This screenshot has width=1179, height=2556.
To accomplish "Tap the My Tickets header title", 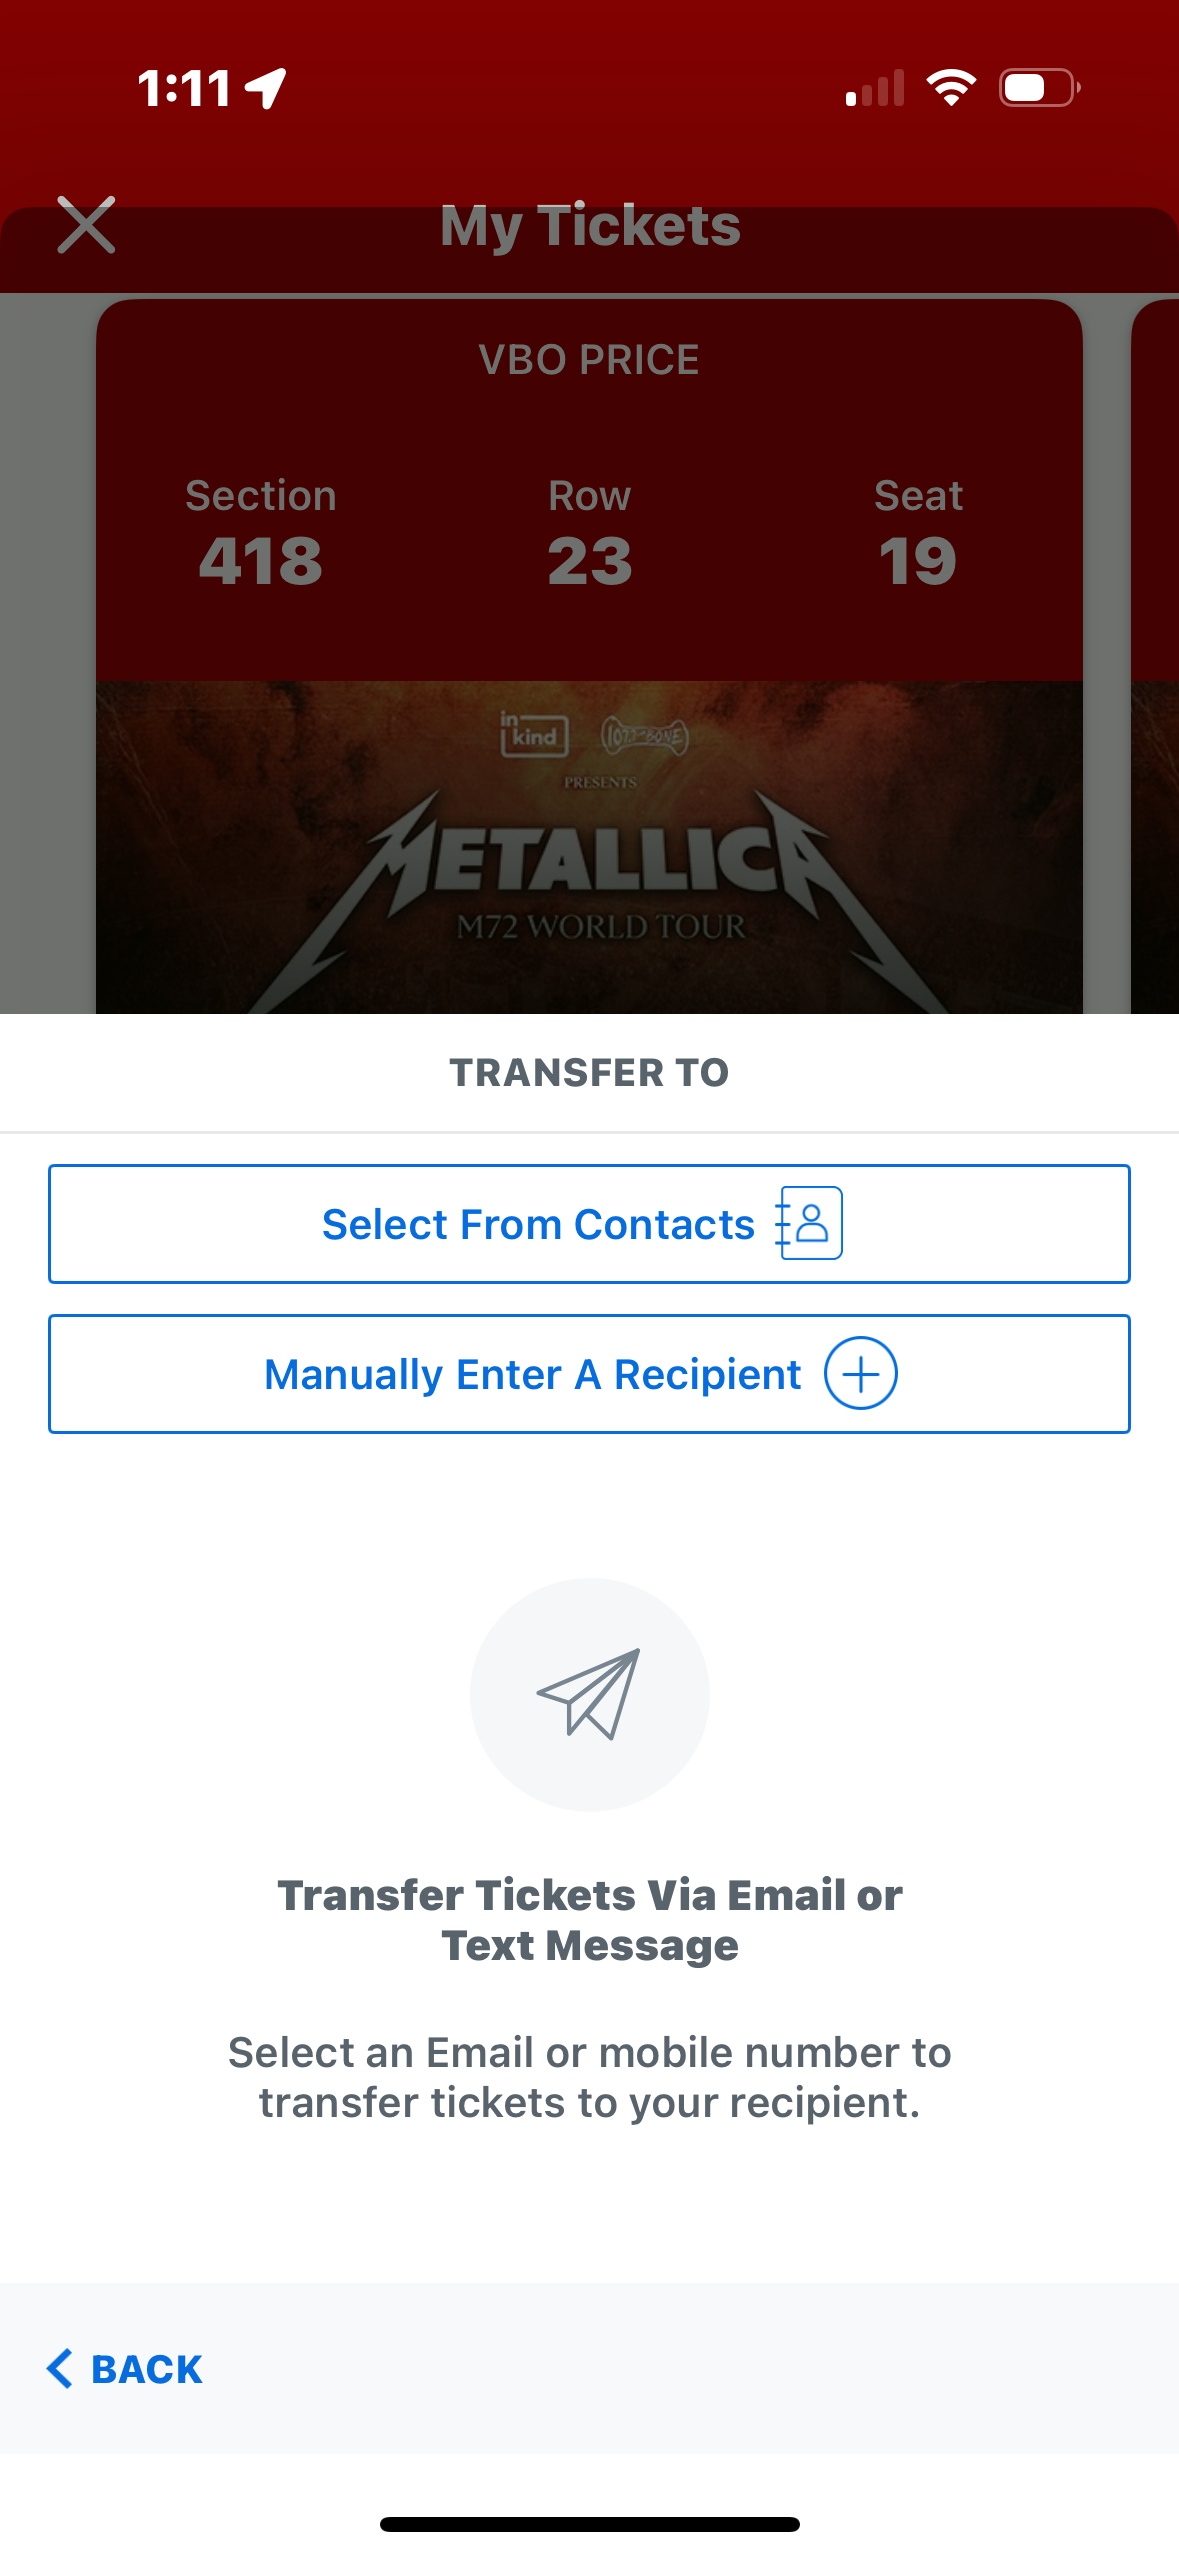I will [590, 225].
